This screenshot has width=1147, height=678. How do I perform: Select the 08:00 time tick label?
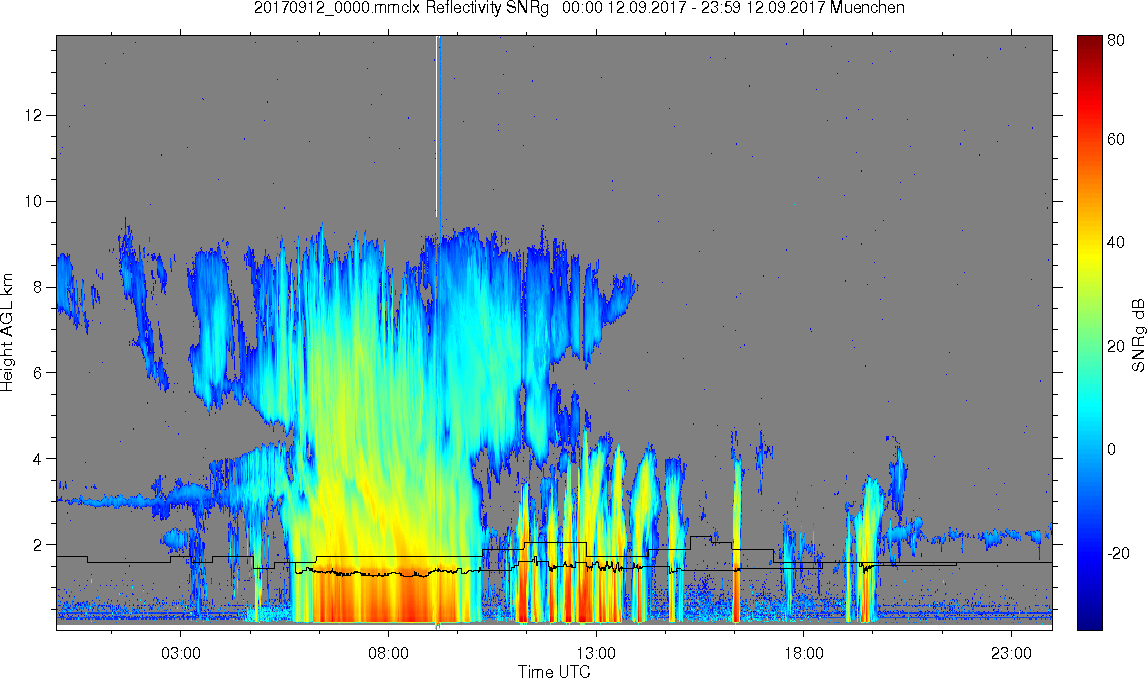(388, 653)
